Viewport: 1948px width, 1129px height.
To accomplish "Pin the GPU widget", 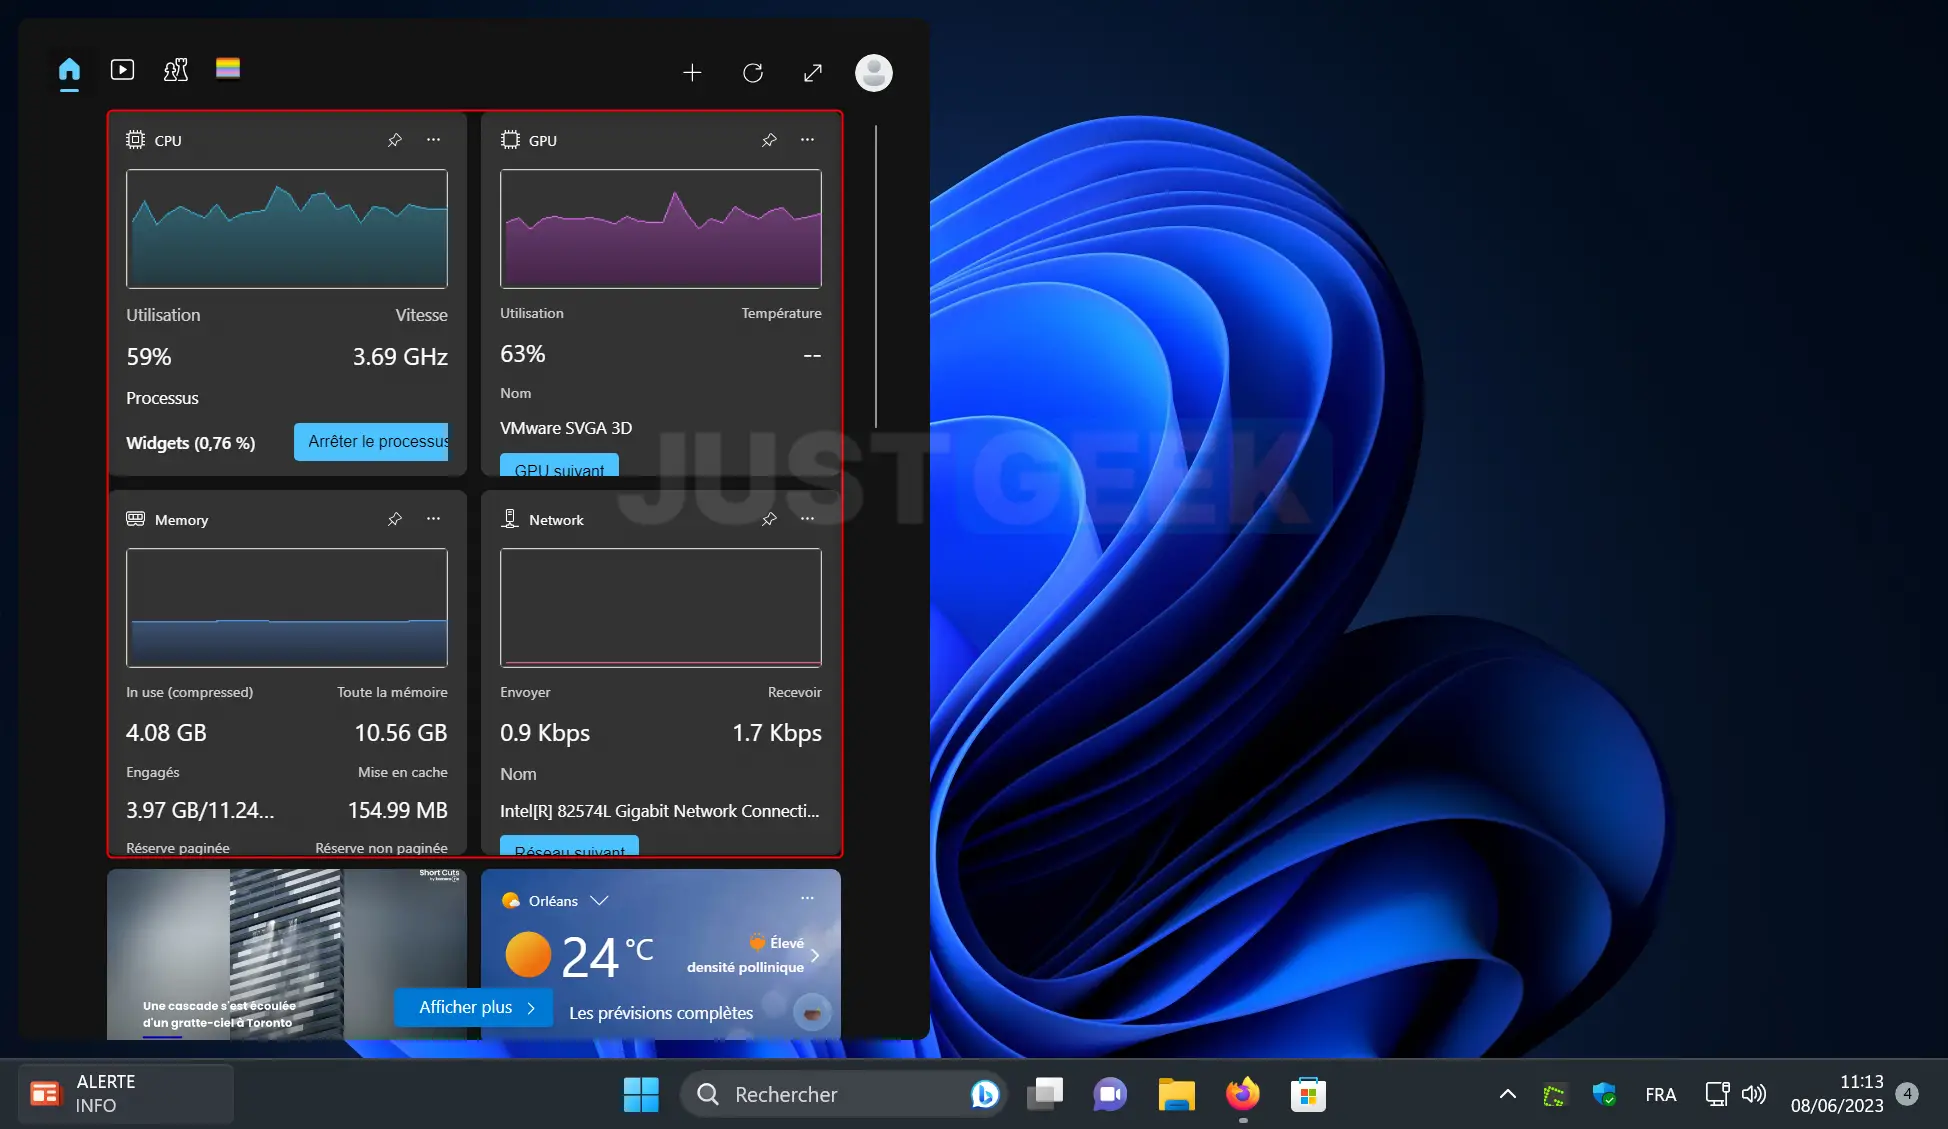I will point(769,140).
